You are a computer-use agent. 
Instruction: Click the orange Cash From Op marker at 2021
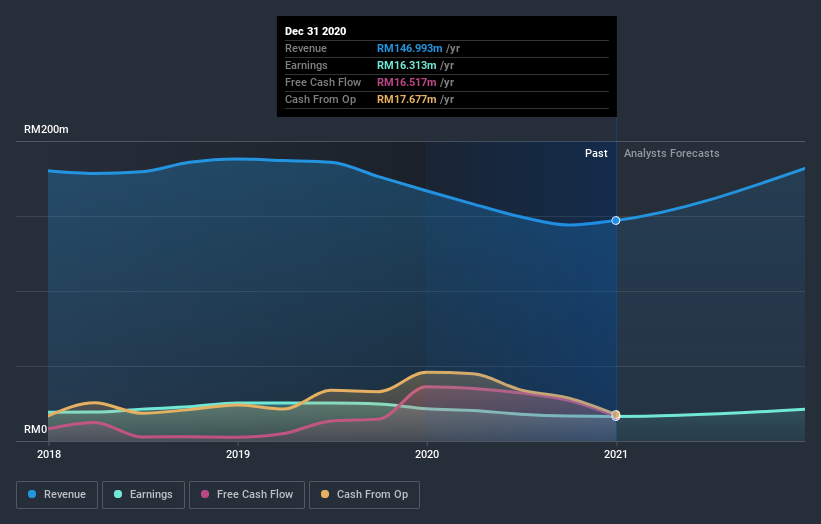[x=616, y=414]
